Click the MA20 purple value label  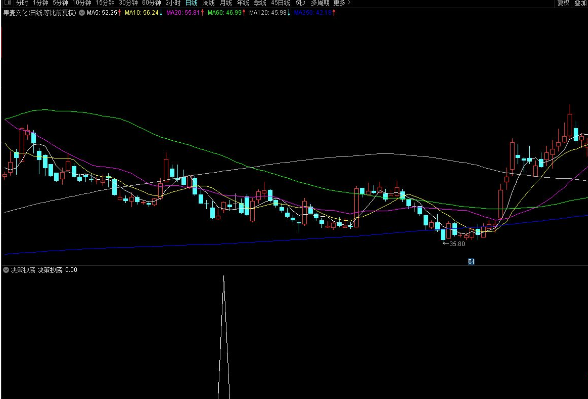click(x=185, y=13)
